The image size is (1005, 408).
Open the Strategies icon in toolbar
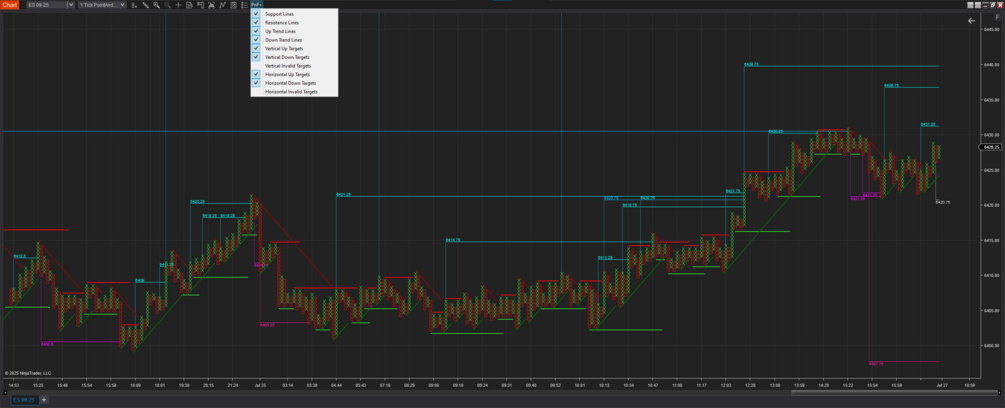point(211,5)
